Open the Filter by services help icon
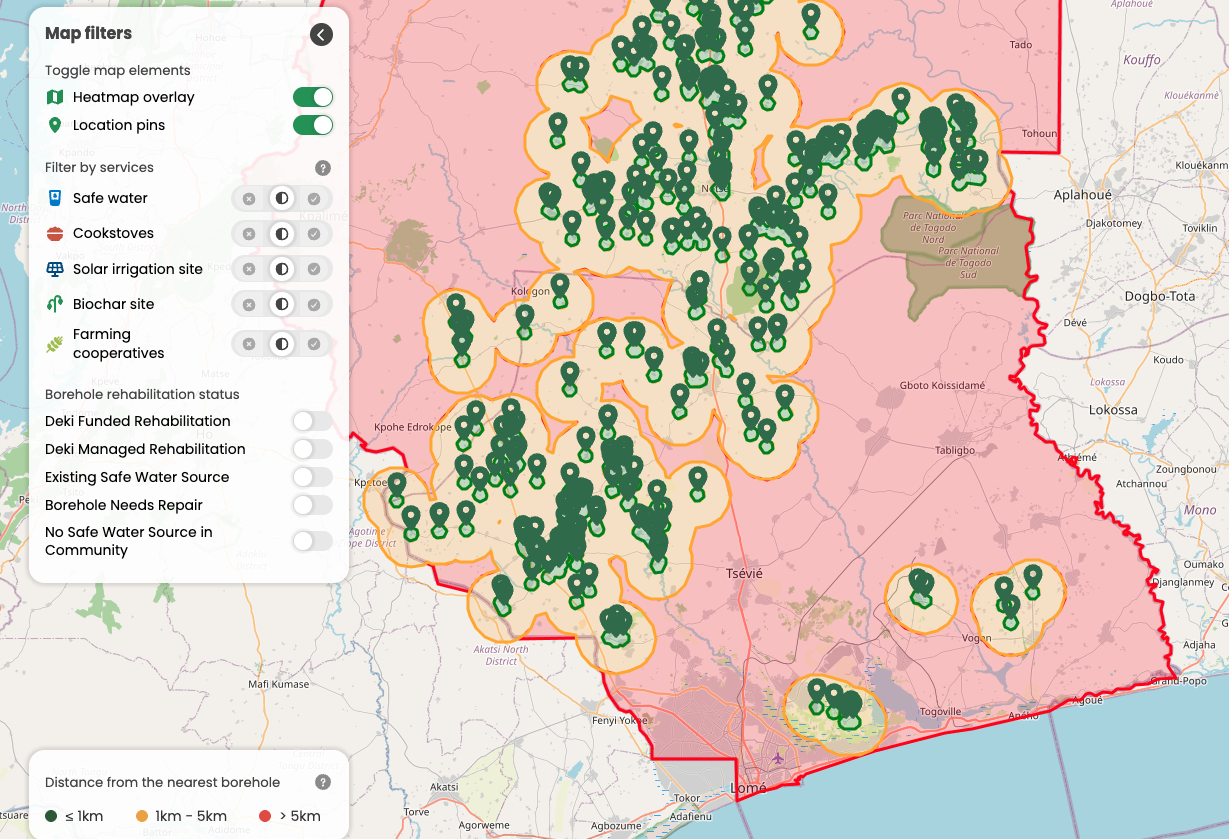 click(x=323, y=168)
